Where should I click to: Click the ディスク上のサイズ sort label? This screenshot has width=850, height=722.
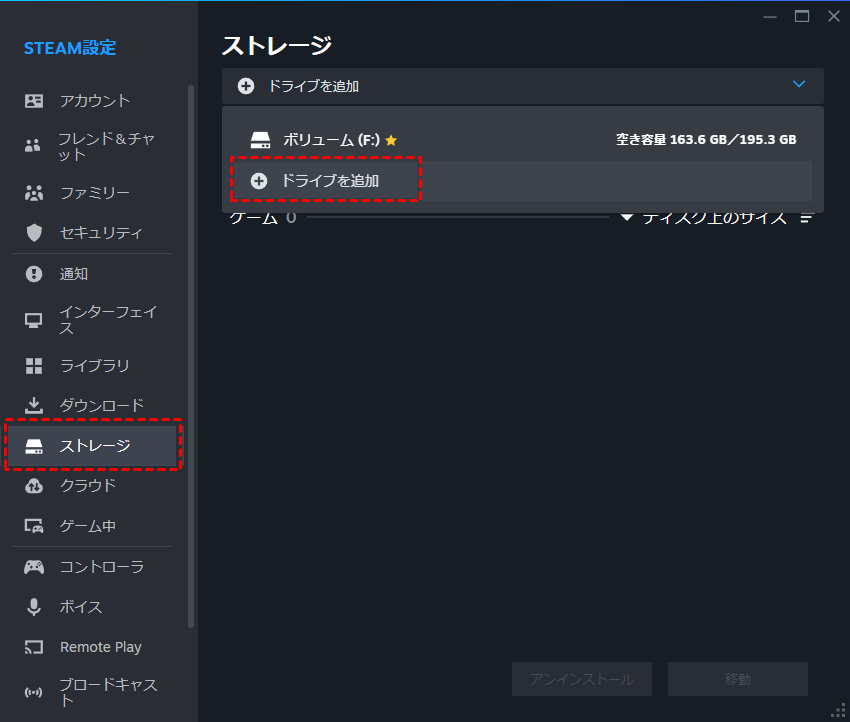click(x=714, y=218)
